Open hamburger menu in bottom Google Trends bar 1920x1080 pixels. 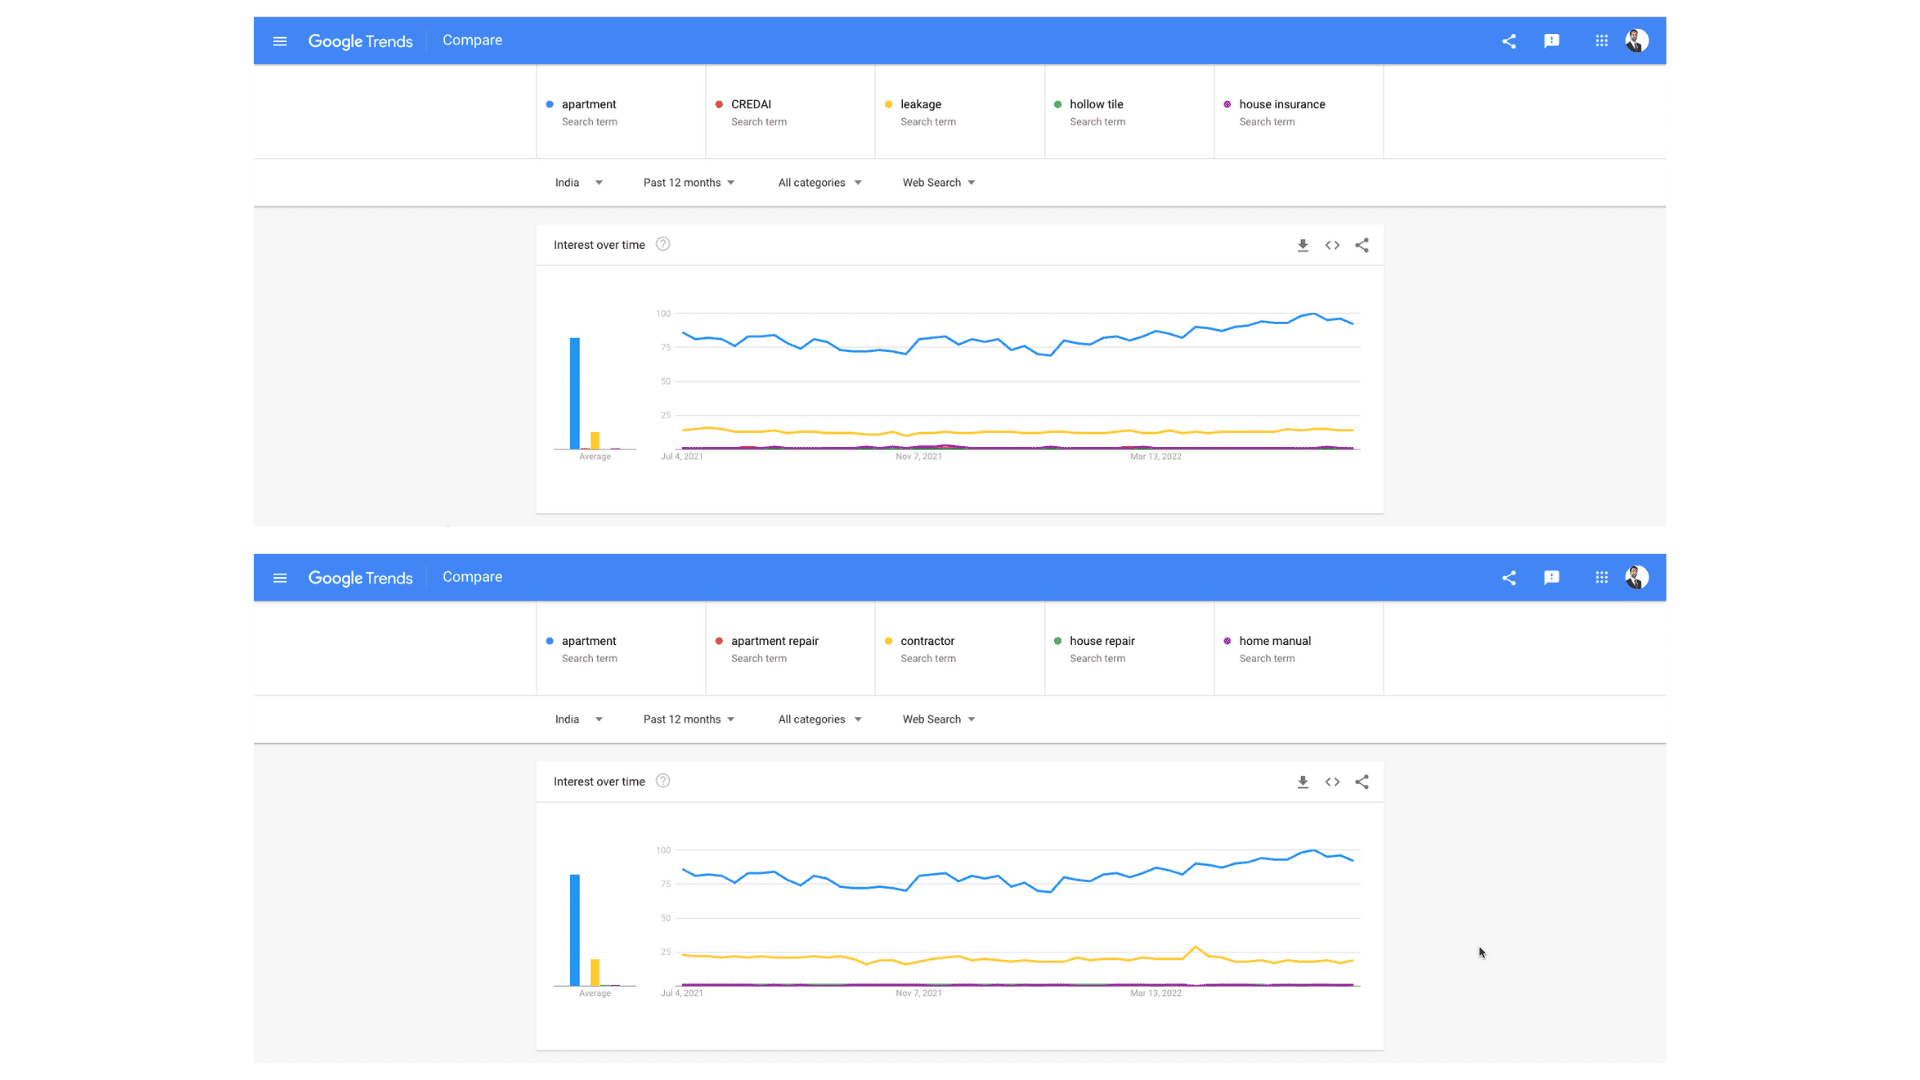coord(280,578)
